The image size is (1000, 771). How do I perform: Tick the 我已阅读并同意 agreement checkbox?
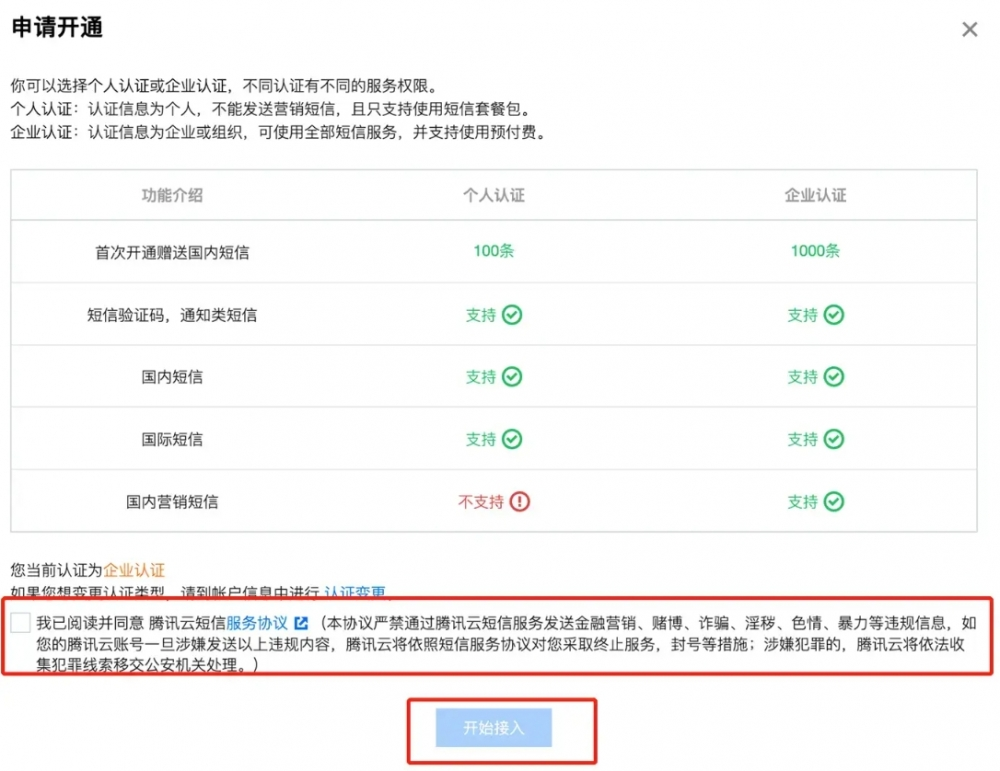[x=21, y=623]
